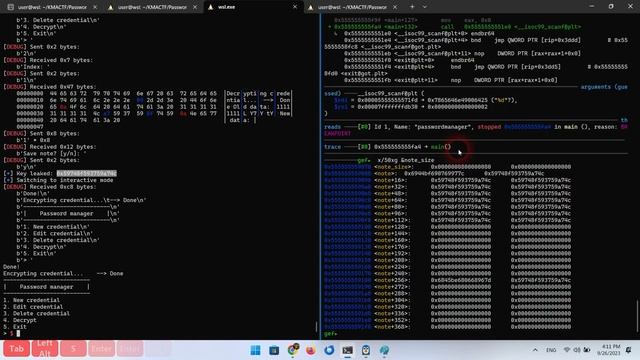Click the <note_size> memory row label
This screenshot has height=360, width=640.
click(394, 167)
